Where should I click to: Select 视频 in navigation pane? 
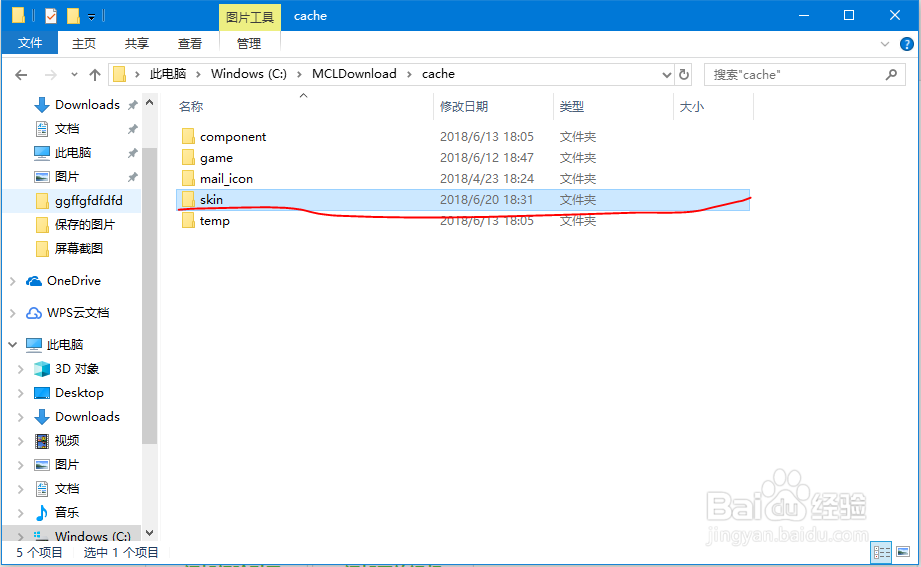[x=66, y=441]
